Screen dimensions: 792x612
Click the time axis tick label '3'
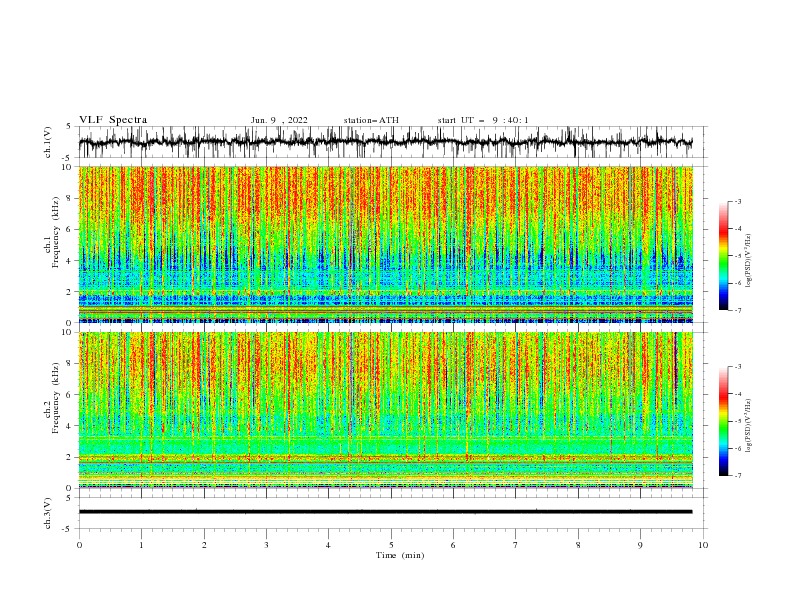(266, 545)
